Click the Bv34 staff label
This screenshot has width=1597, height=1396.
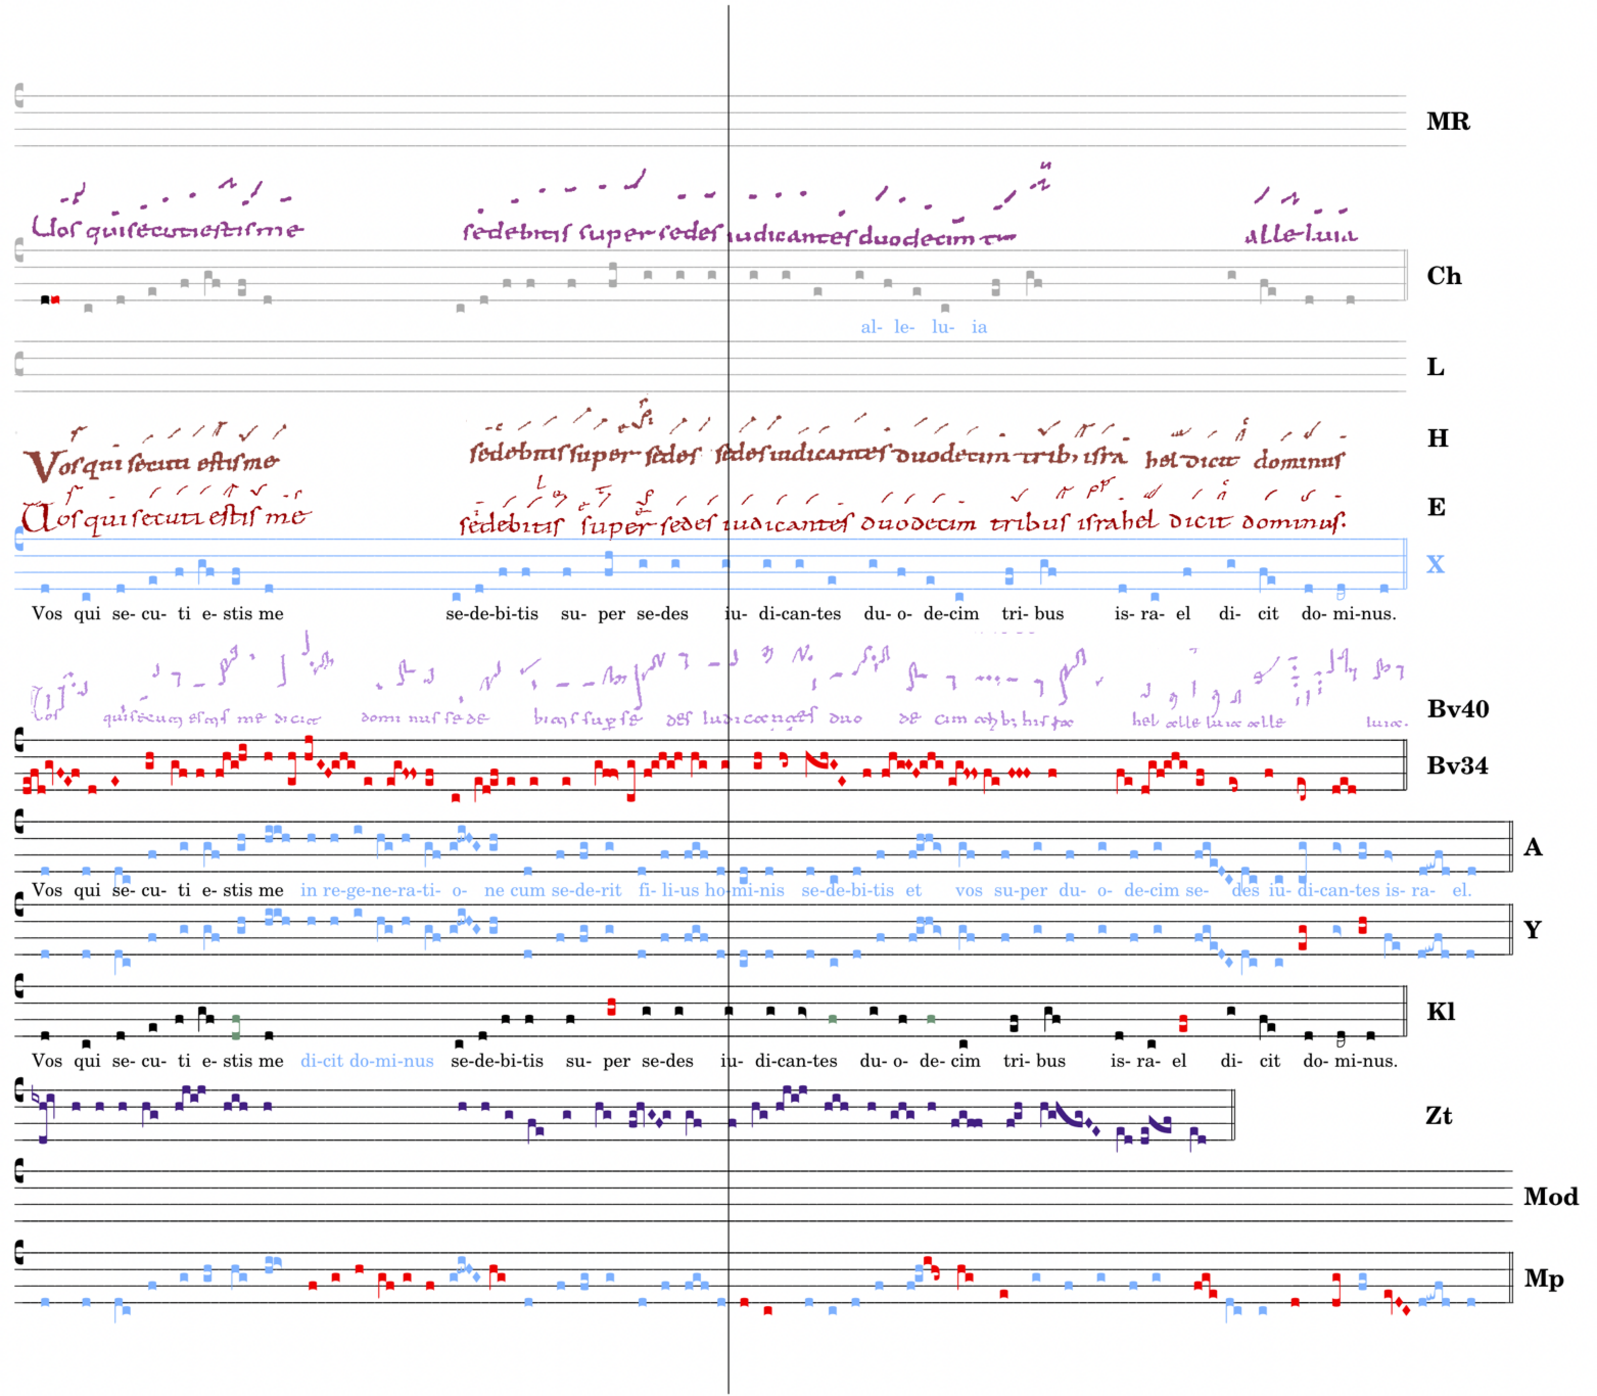click(1456, 766)
